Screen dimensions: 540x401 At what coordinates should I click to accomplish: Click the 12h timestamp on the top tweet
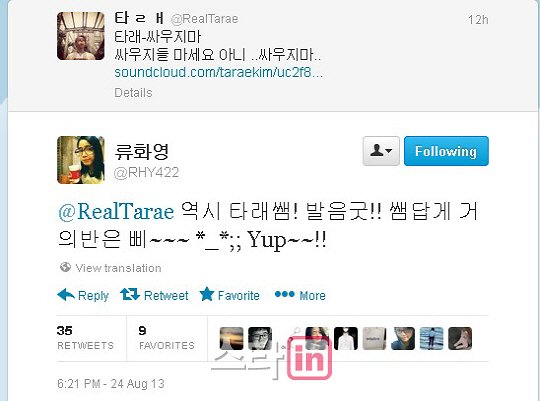[478, 20]
